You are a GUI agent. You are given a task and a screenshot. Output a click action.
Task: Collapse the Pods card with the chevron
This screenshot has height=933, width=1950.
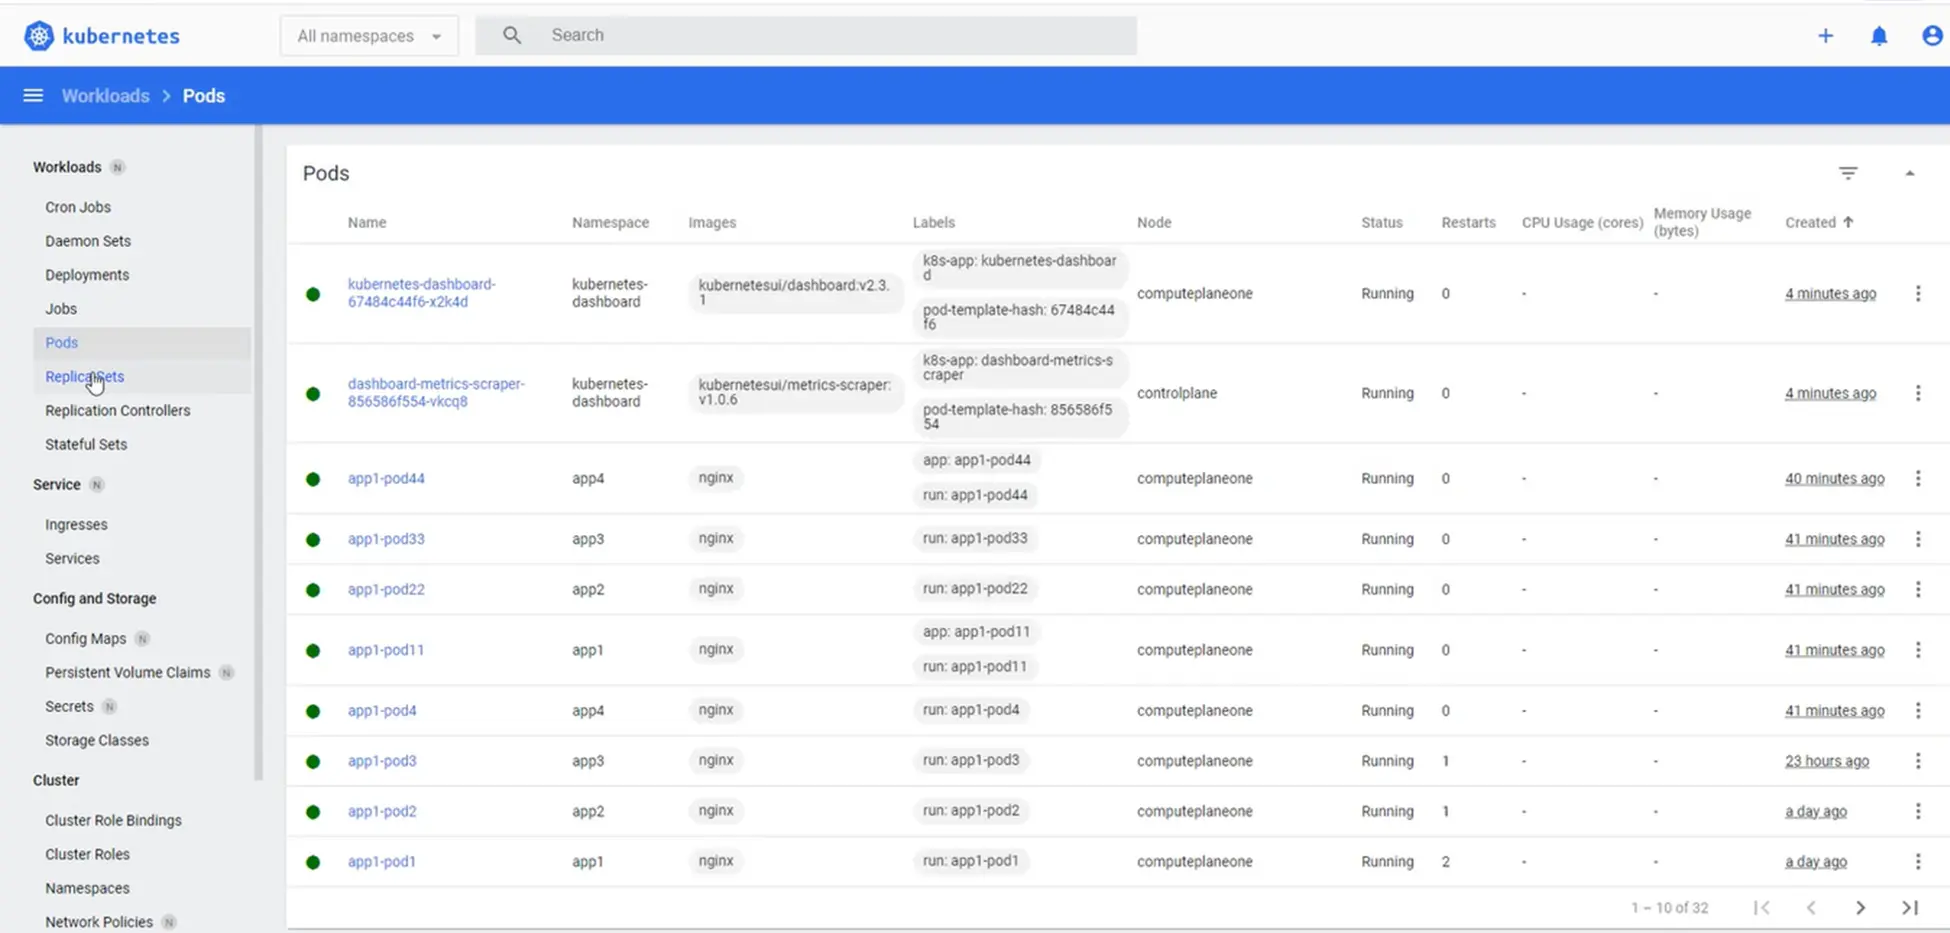1911,173
